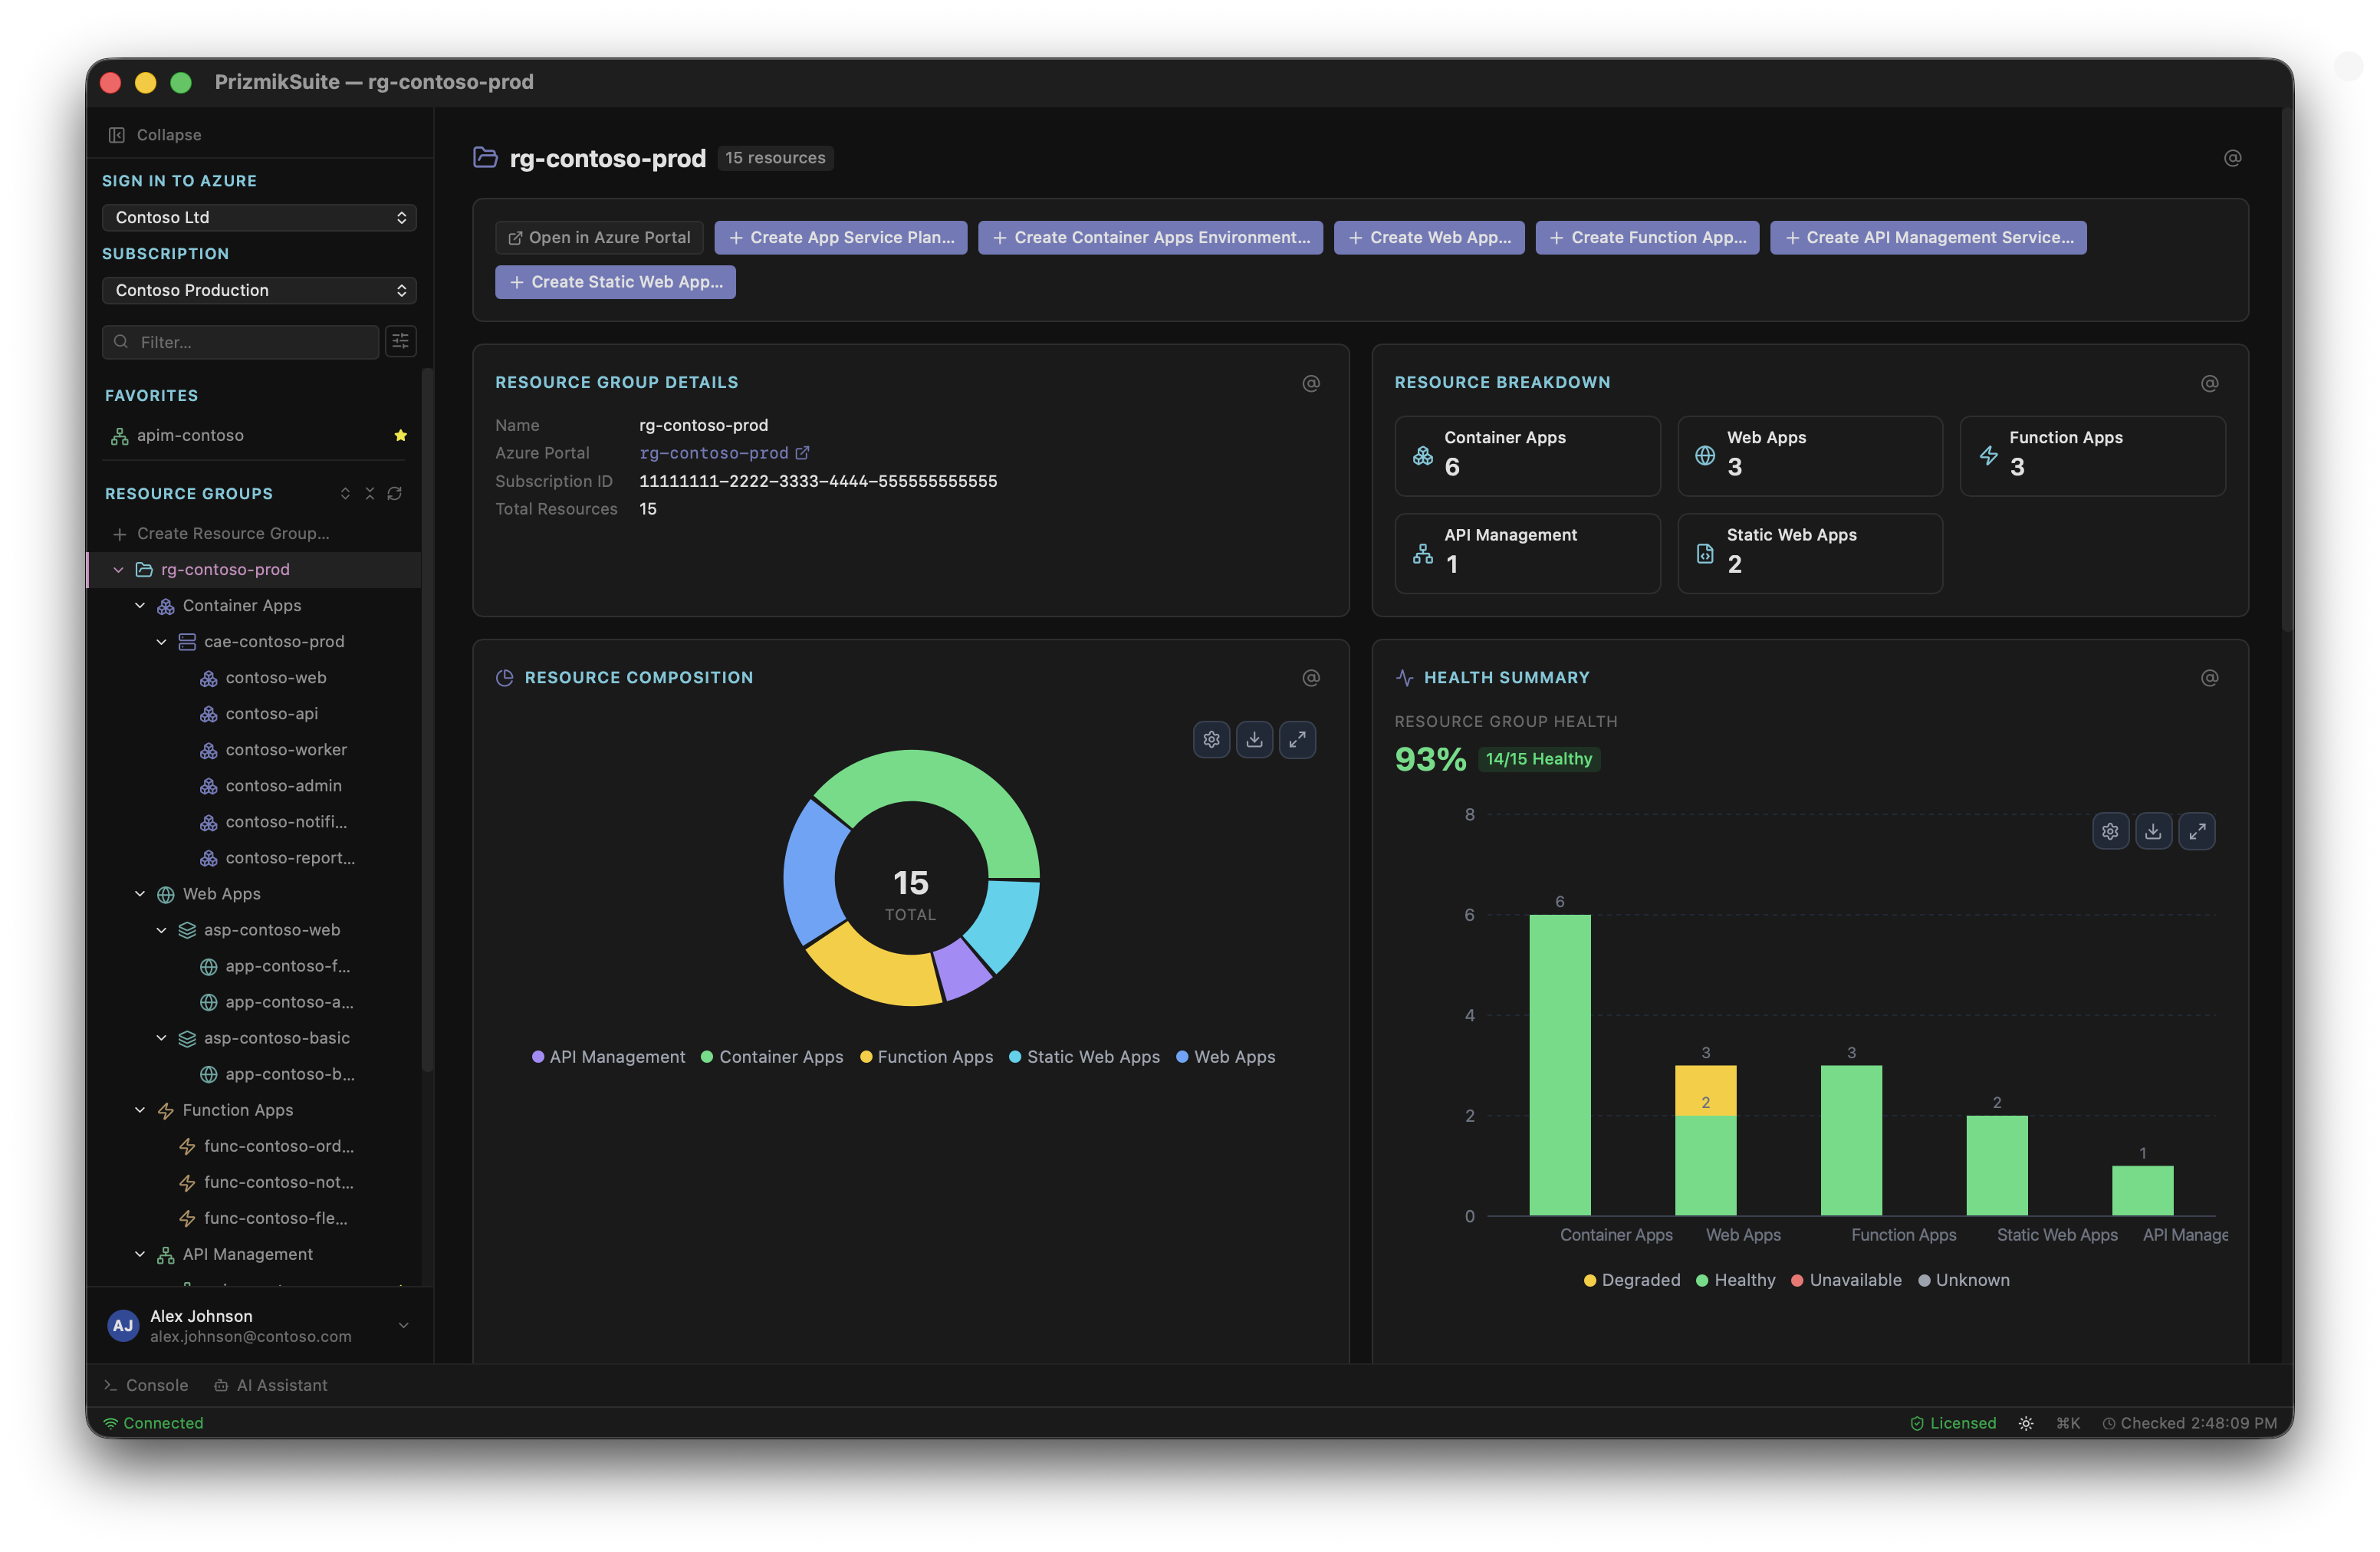This screenshot has width=2380, height=1552.
Task: Click Checked 2:48:09 PM status
Action: 2190,1423
